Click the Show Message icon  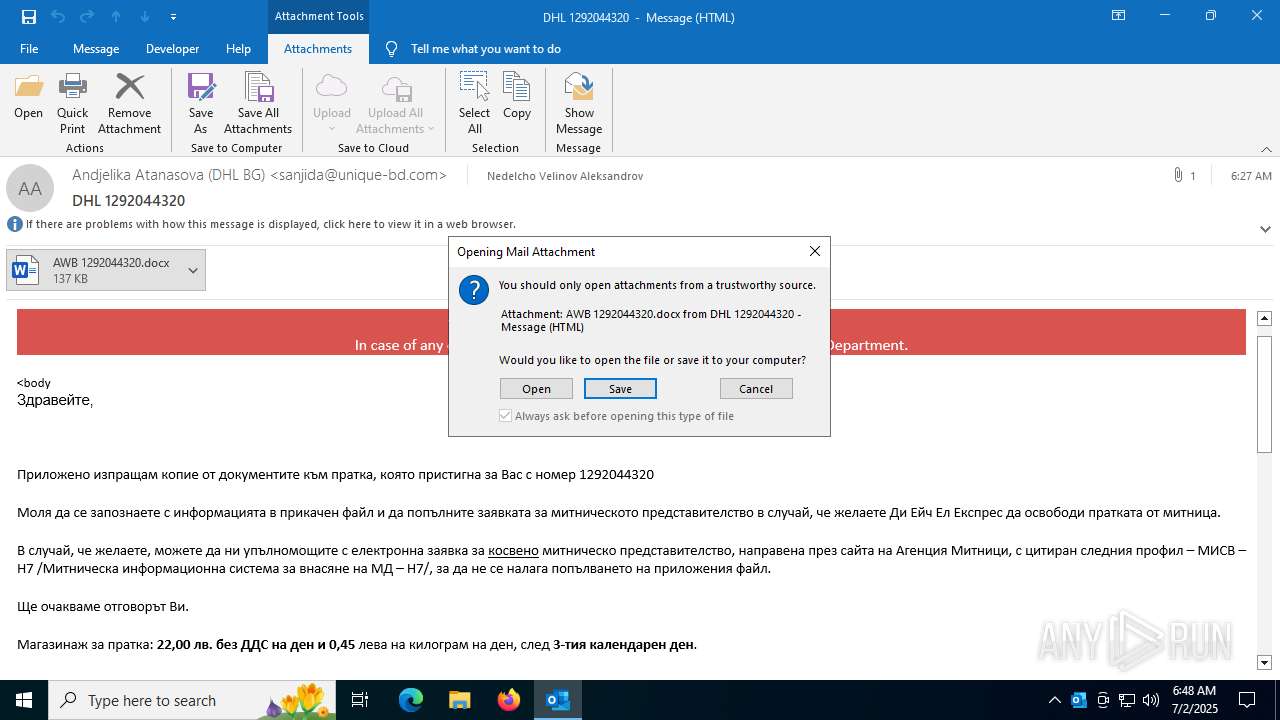[x=579, y=103]
